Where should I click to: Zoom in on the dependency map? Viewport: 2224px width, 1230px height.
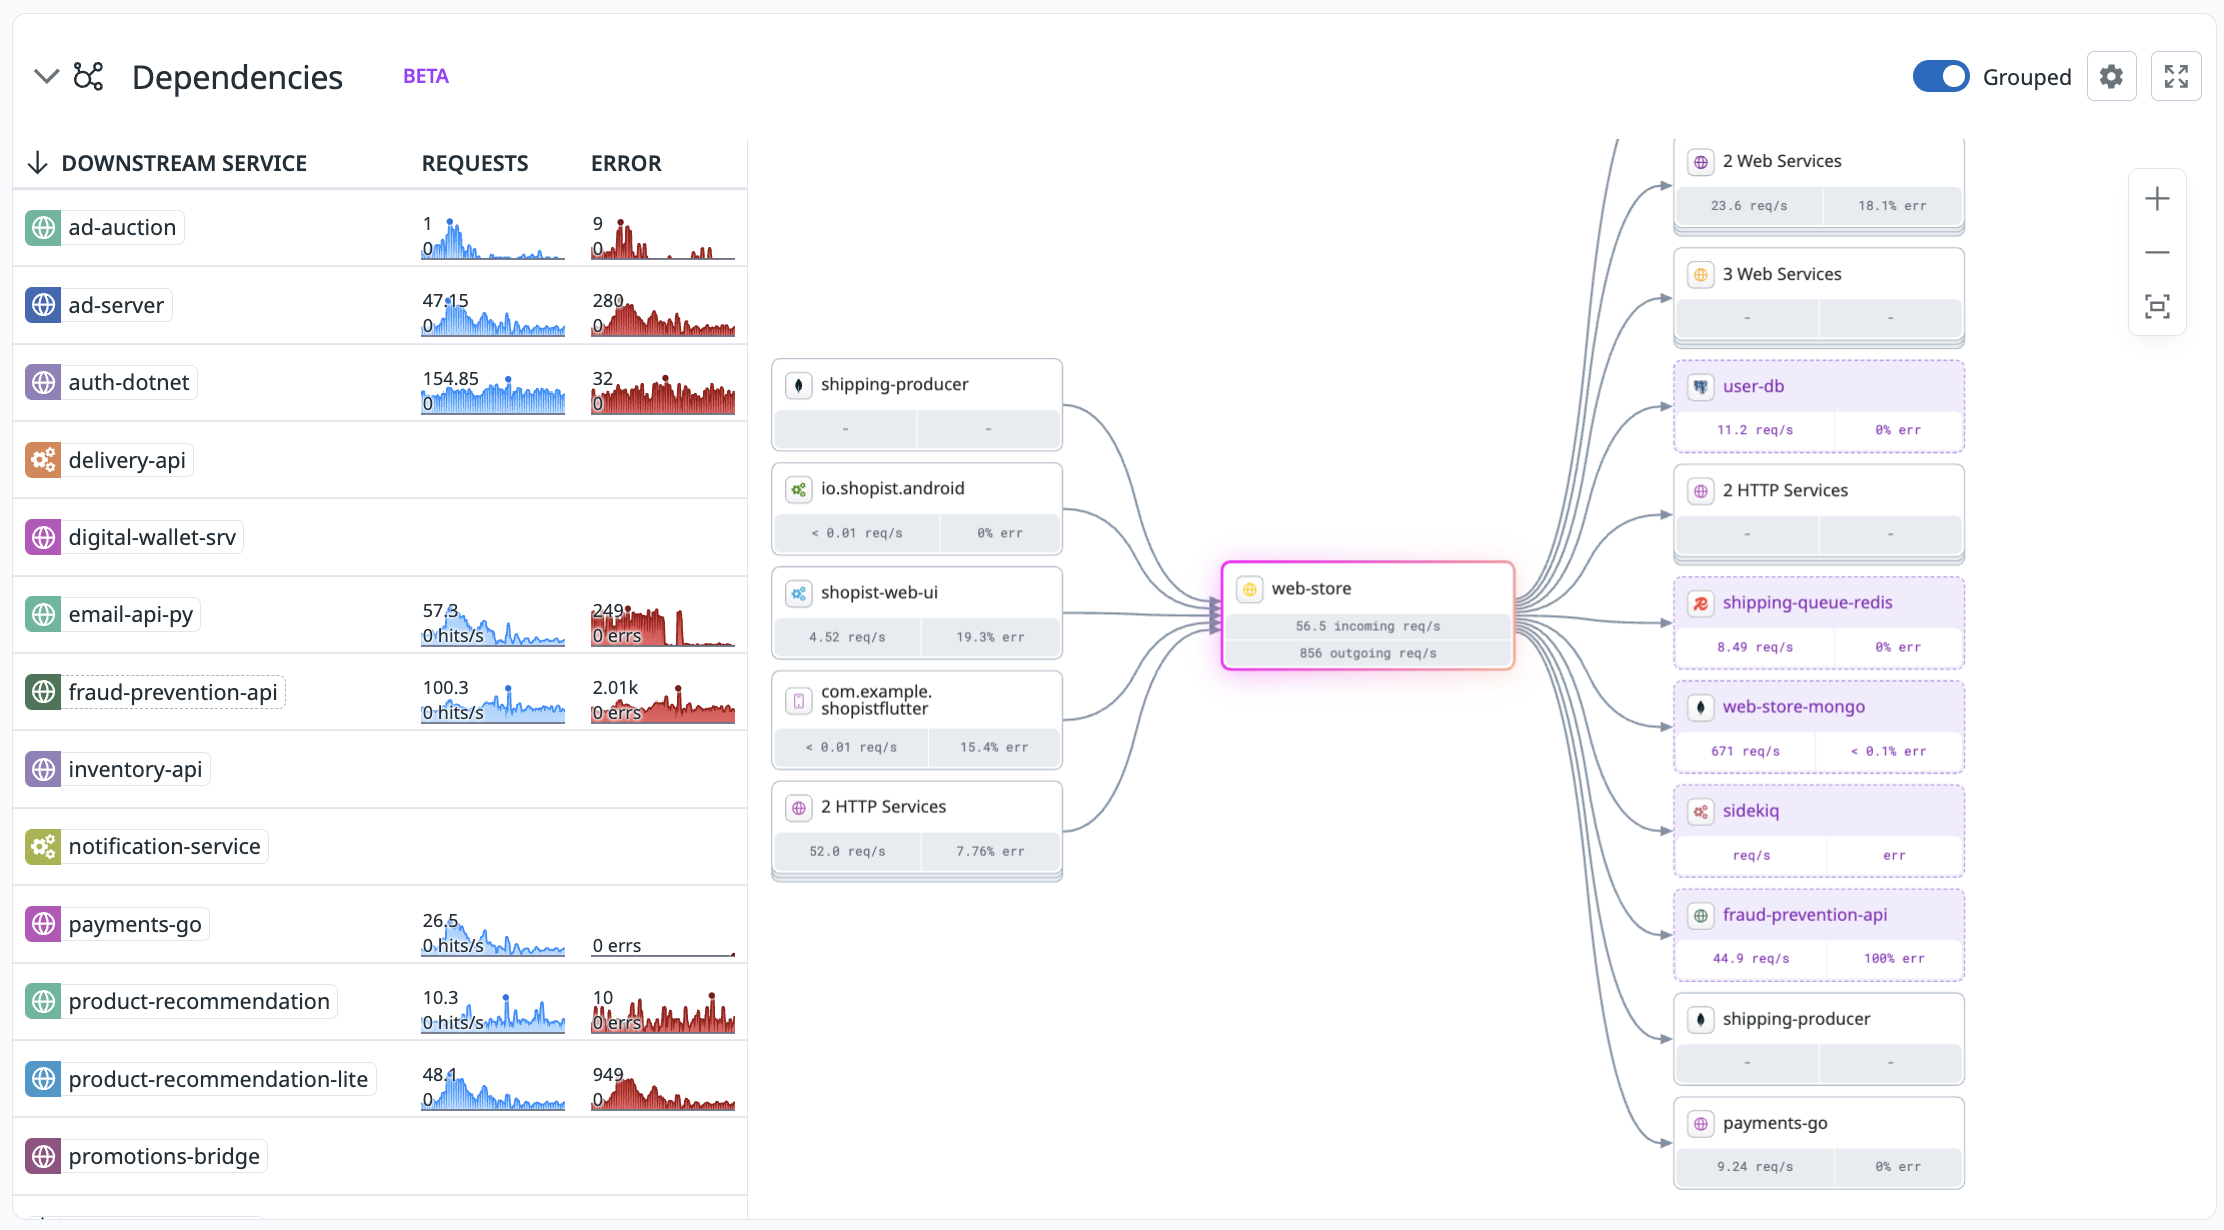(x=2157, y=199)
